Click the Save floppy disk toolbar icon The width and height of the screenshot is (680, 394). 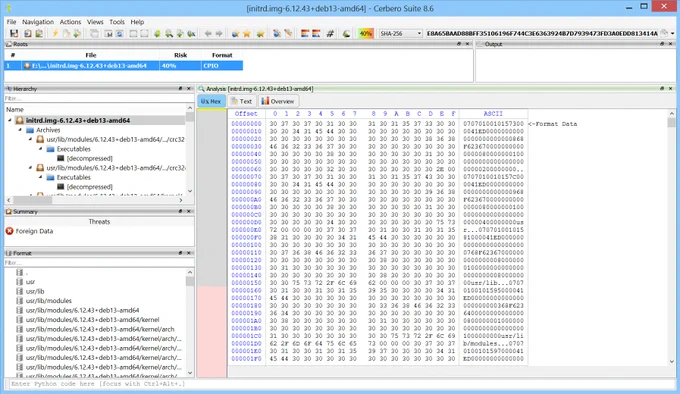(x=14, y=33)
